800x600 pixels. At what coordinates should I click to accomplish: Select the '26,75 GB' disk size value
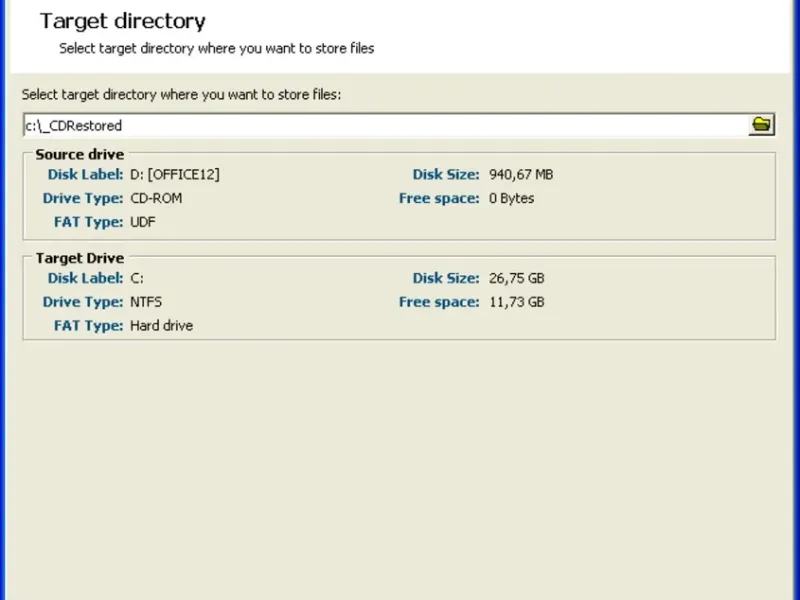(x=516, y=279)
